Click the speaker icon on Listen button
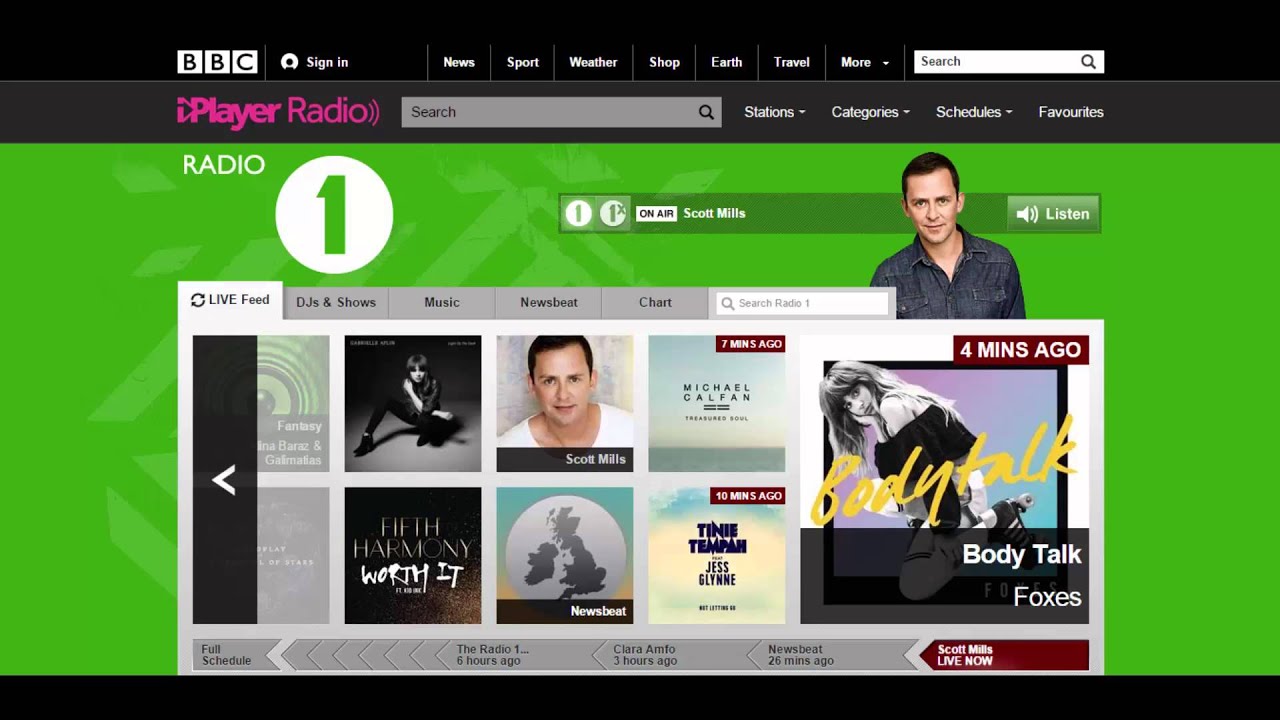Screen dimensions: 1280x720 (x=1027, y=214)
